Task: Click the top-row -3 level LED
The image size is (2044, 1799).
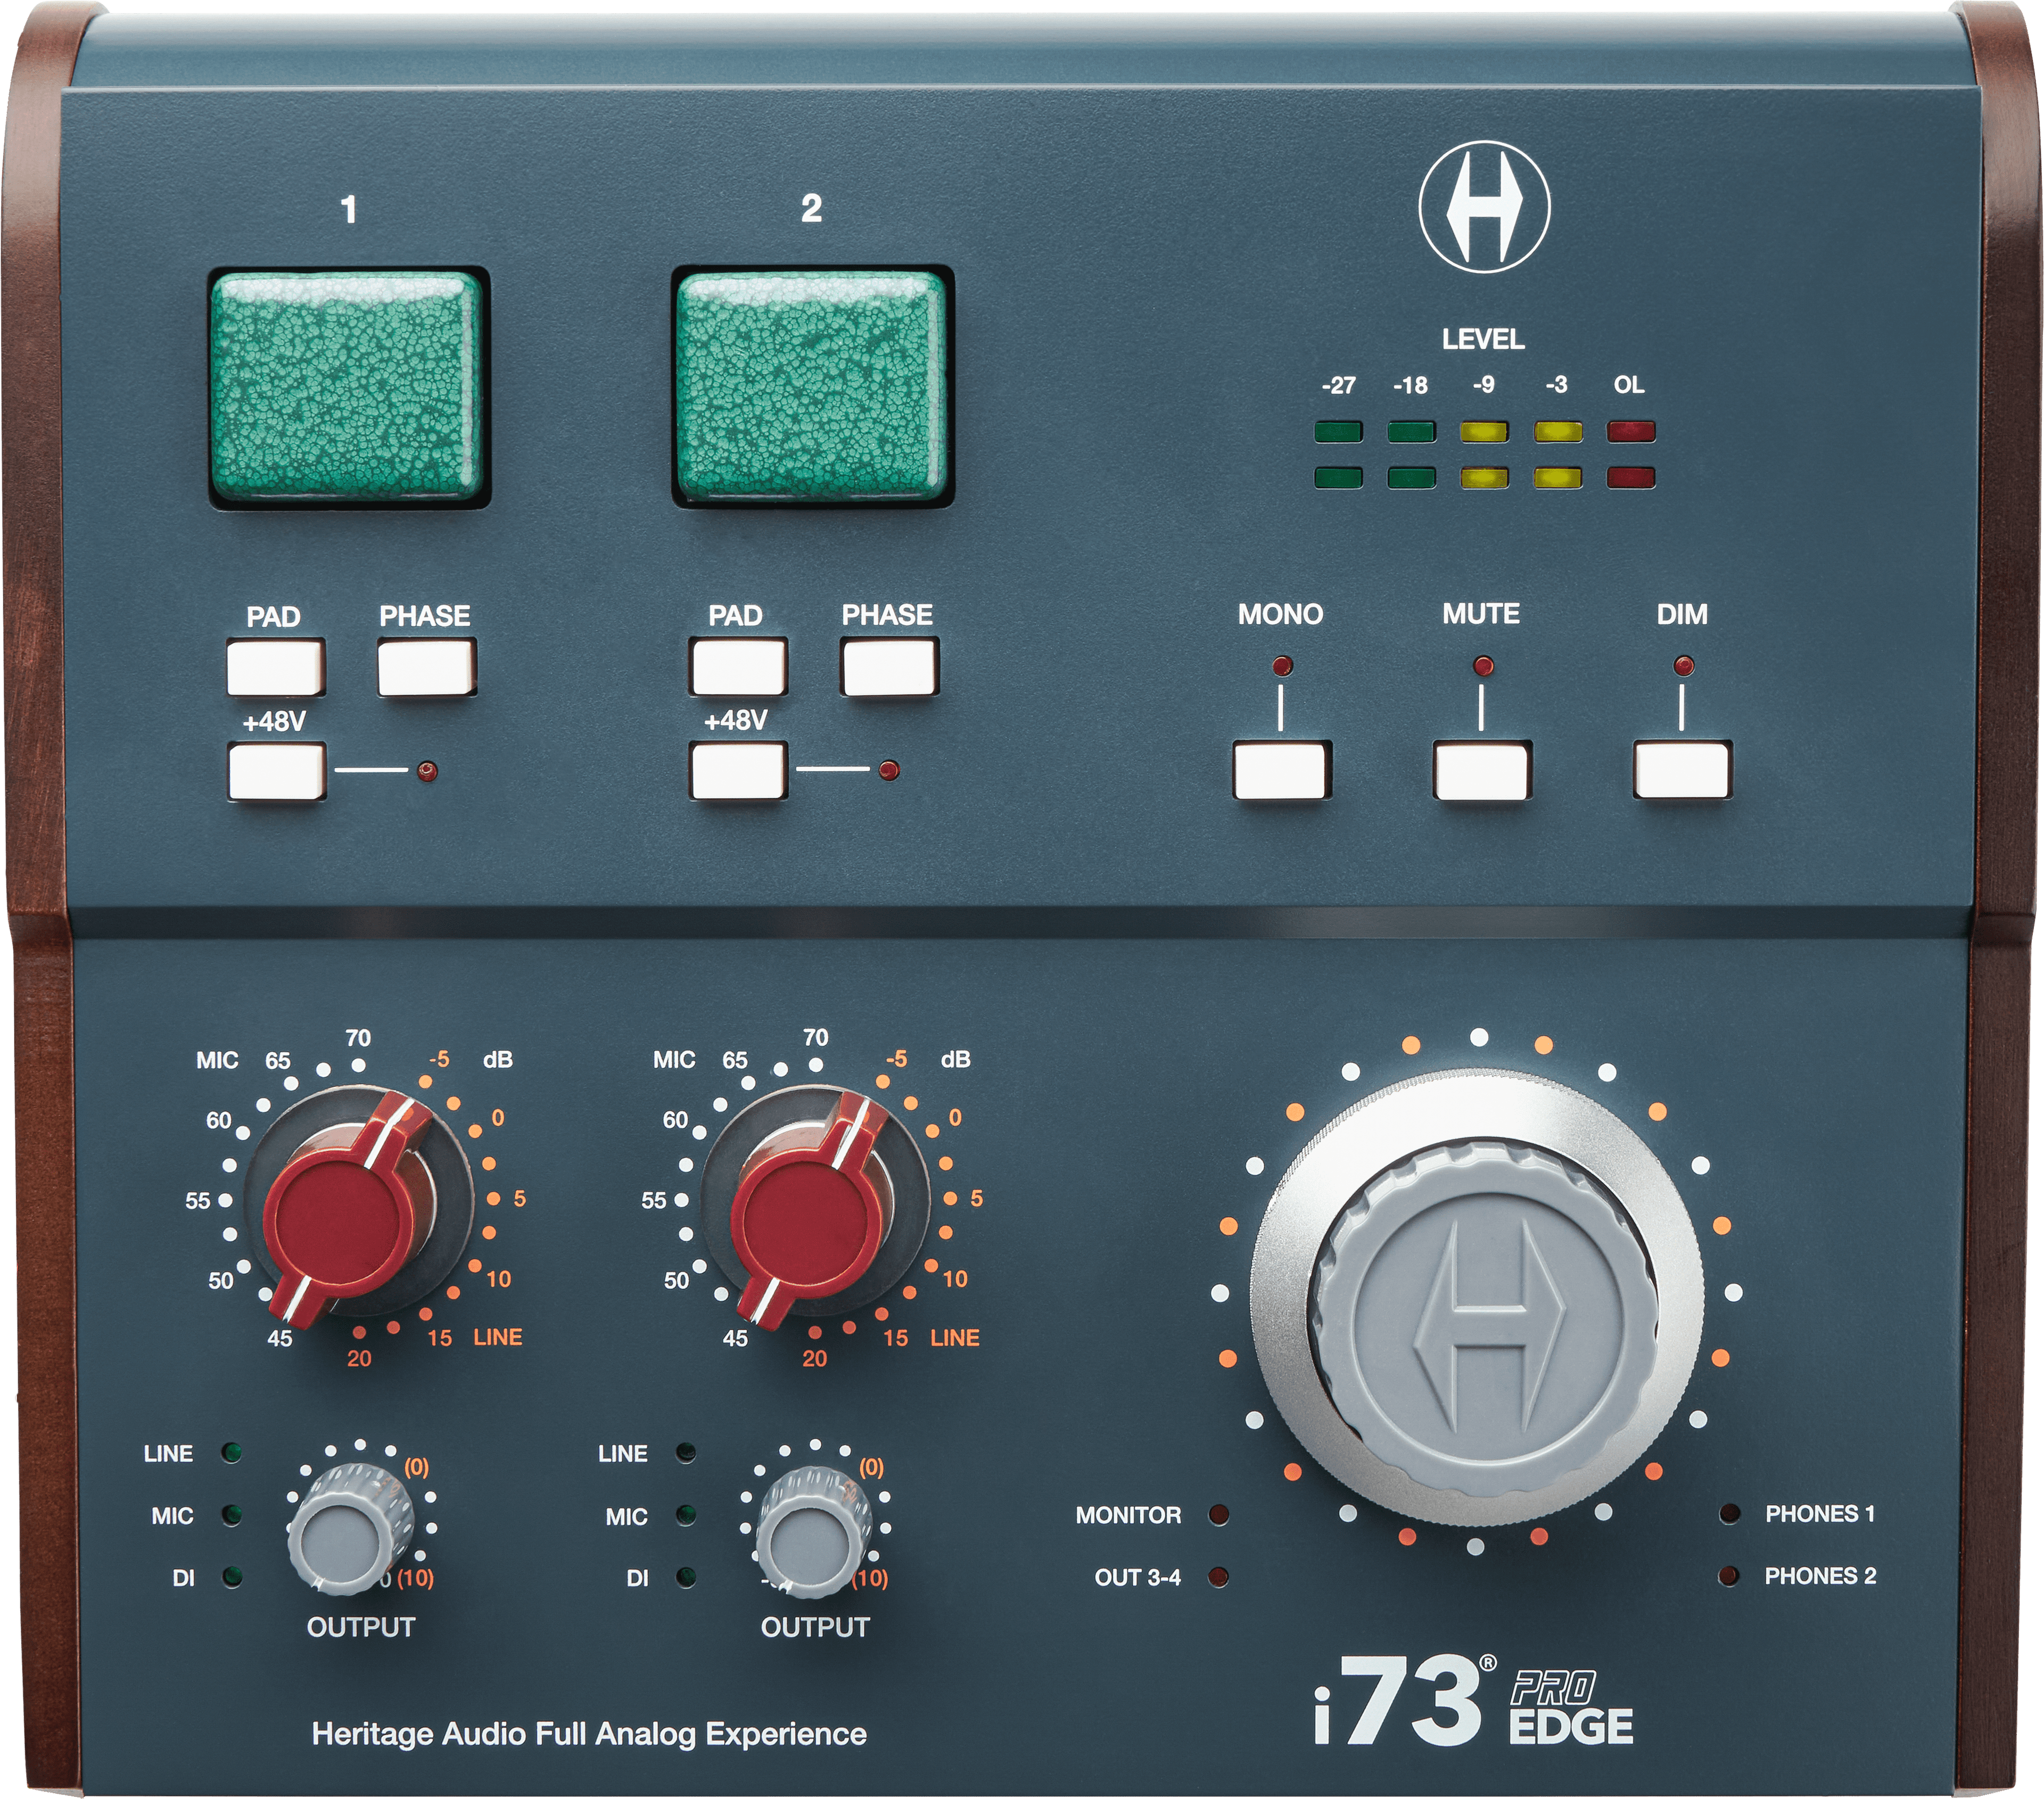Action: point(1558,432)
